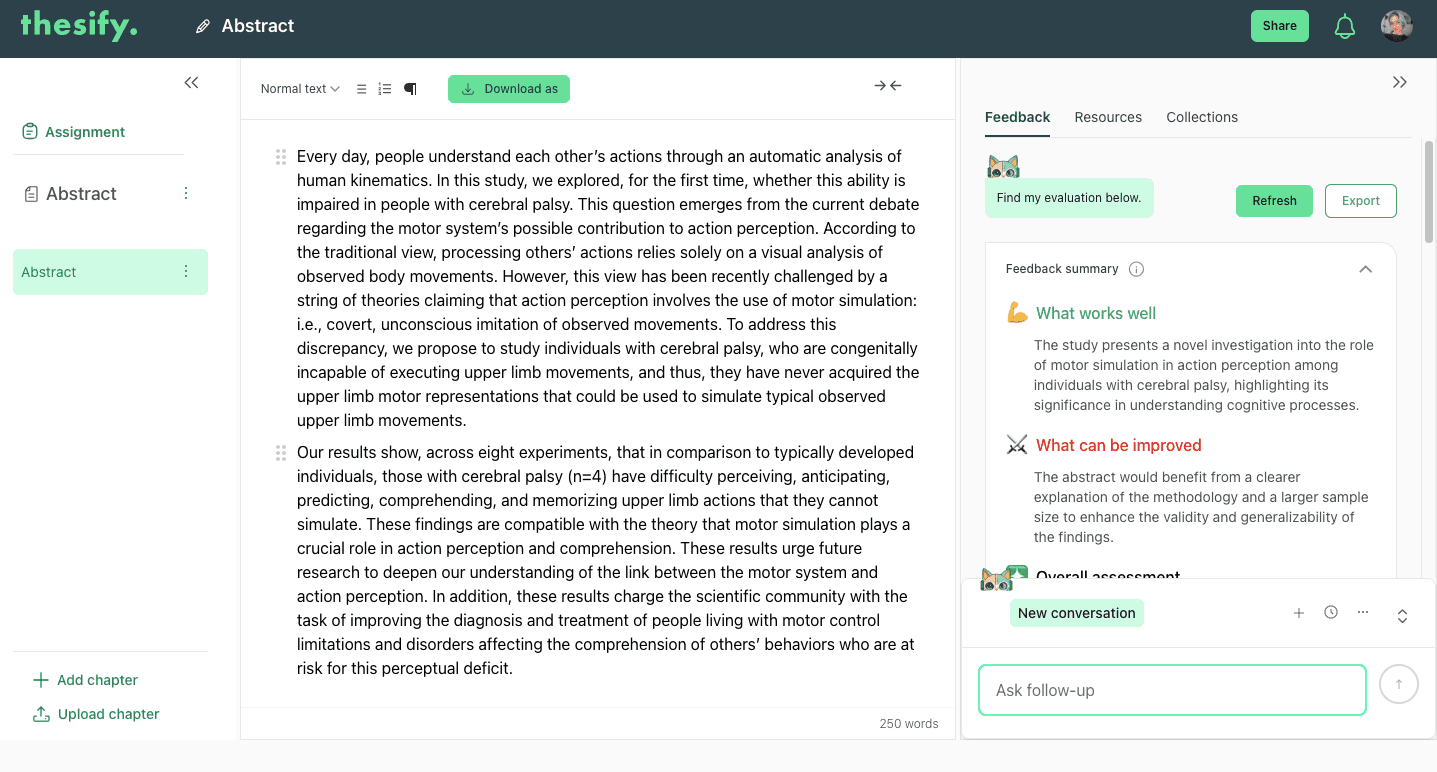The height and width of the screenshot is (772, 1437).
Task: Collapse the Feedback summary section
Action: point(1365,269)
